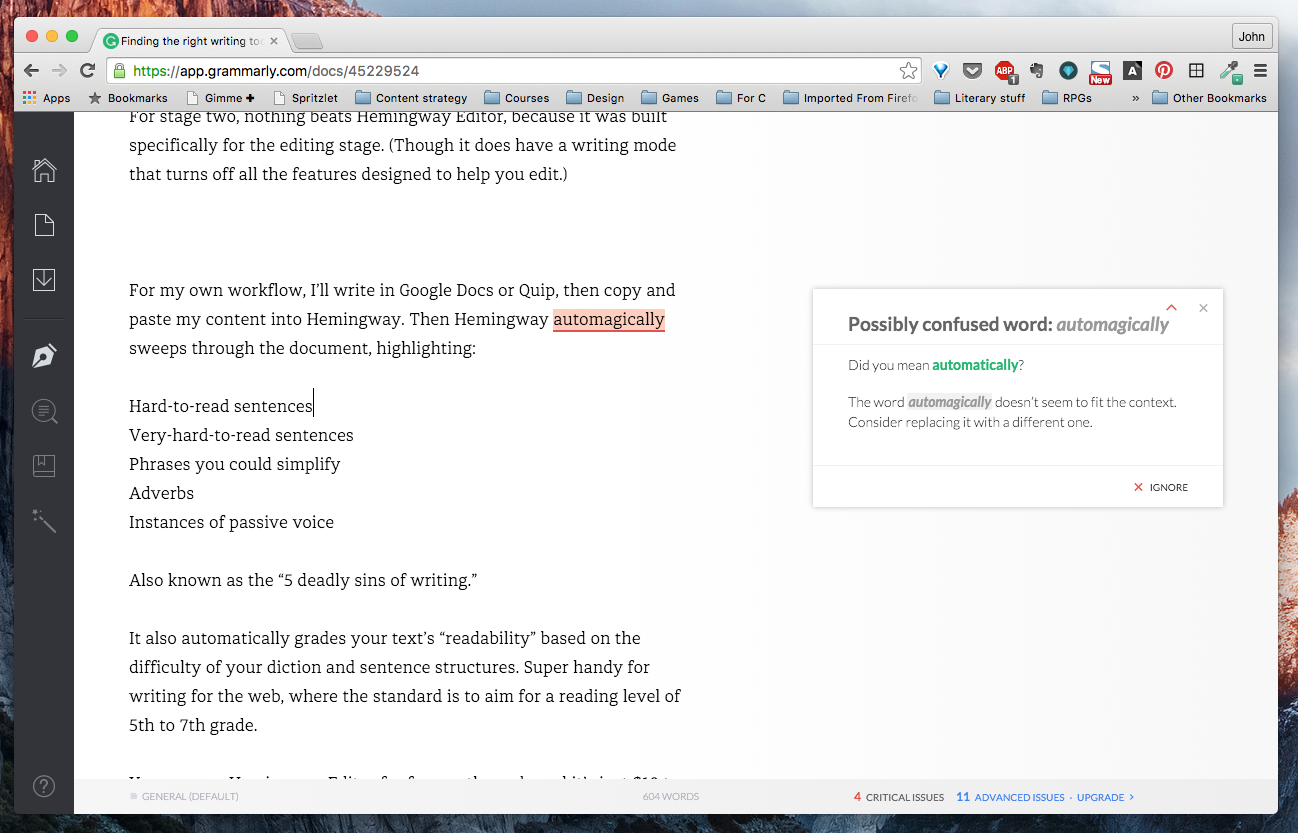1298x833 pixels.
Task: Close the suggestion card with the X
Action: [1203, 308]
